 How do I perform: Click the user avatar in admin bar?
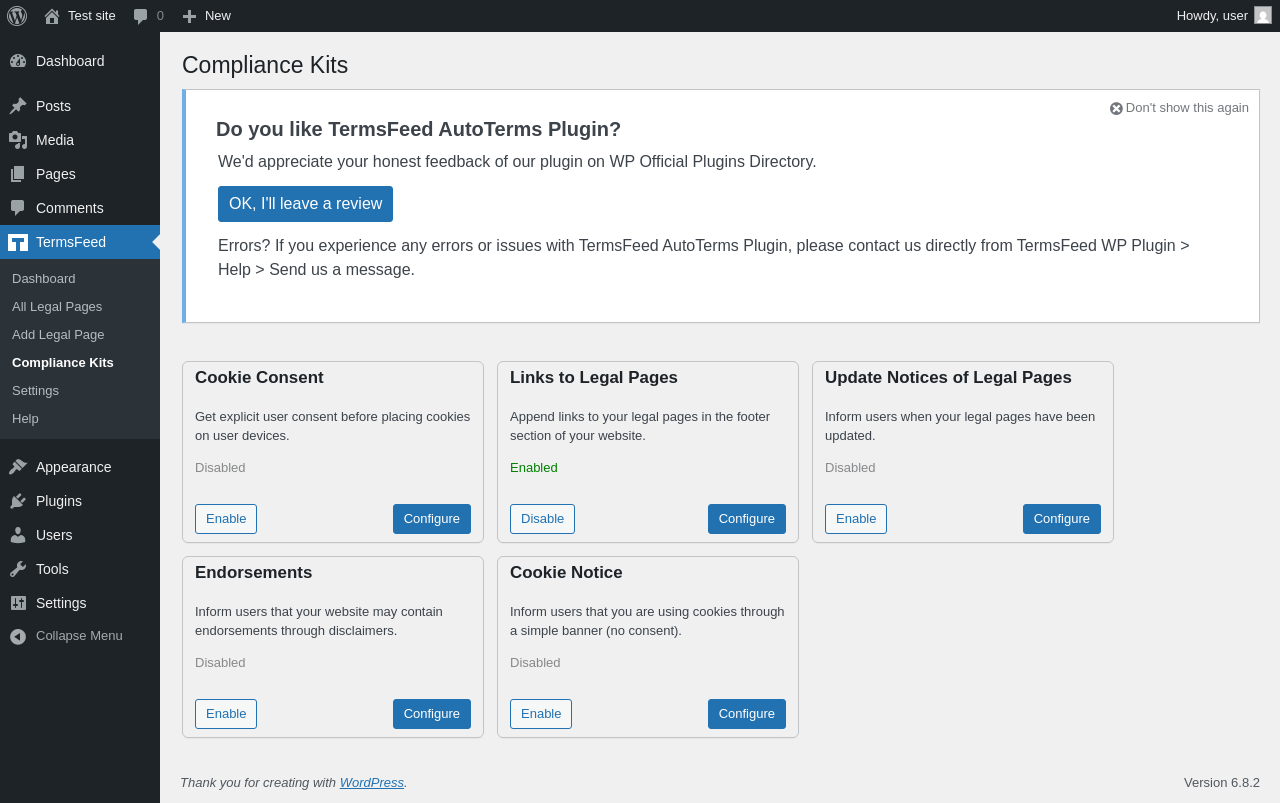(1263, 15)
